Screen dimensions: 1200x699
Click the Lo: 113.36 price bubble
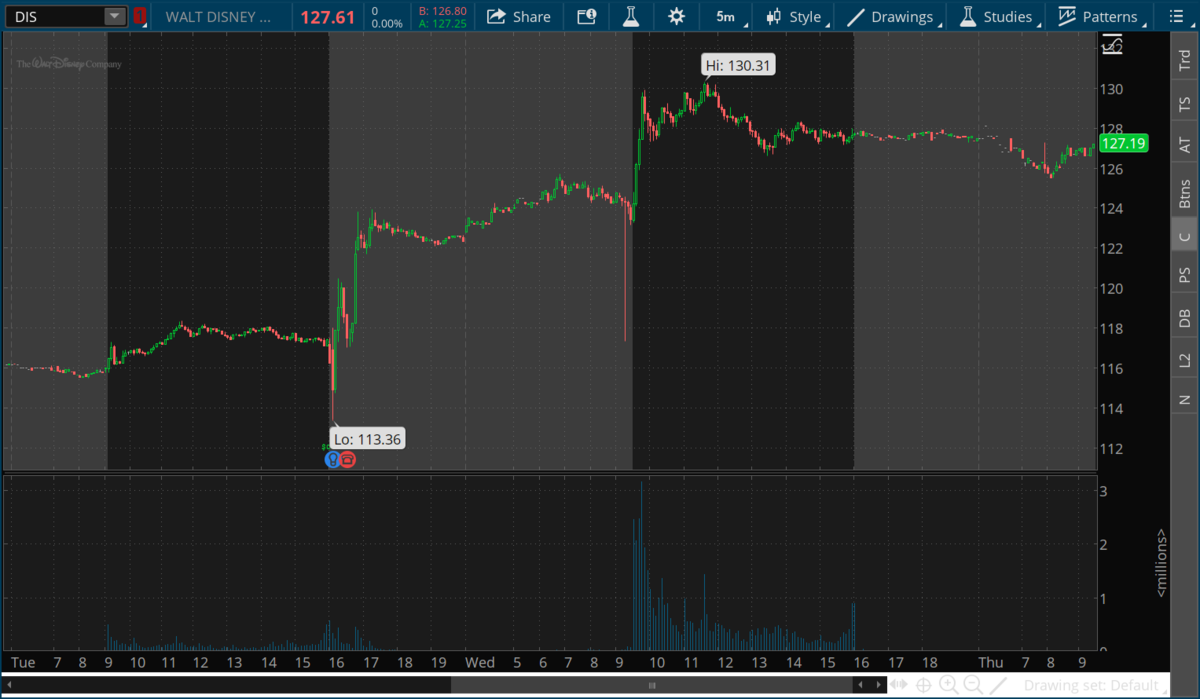click(x=366, y=438)
